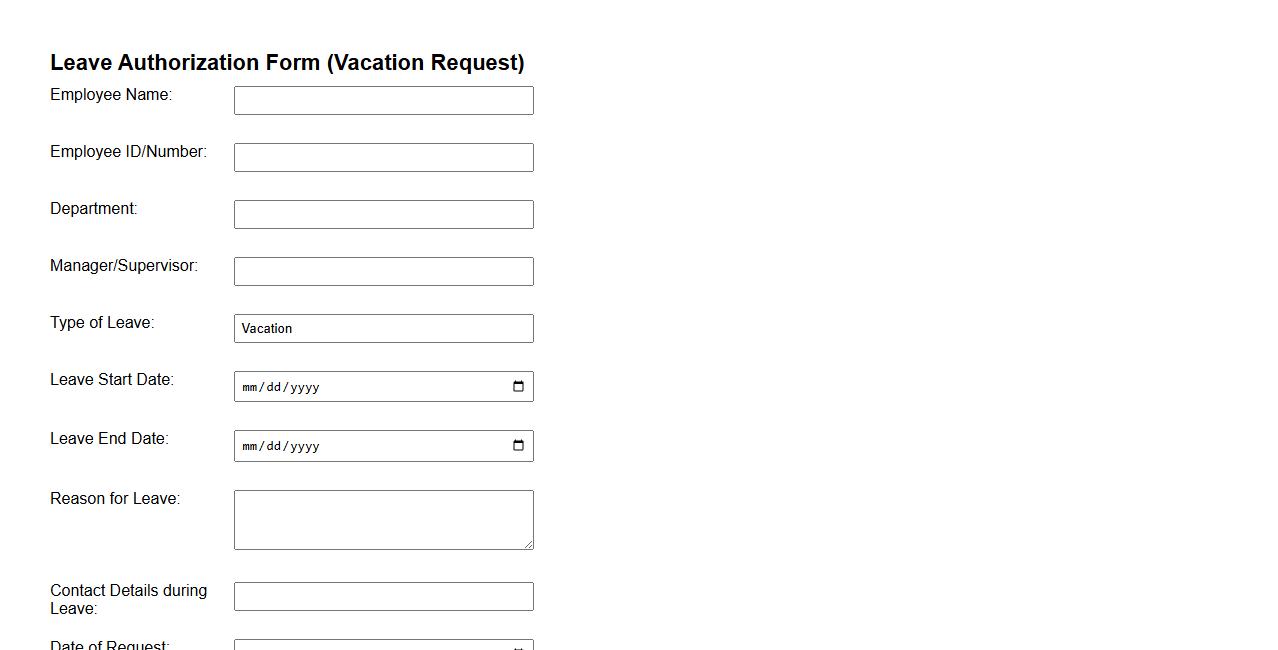Click the Department input box
Screen dimensions: 1278x650
tap(383, 214)
